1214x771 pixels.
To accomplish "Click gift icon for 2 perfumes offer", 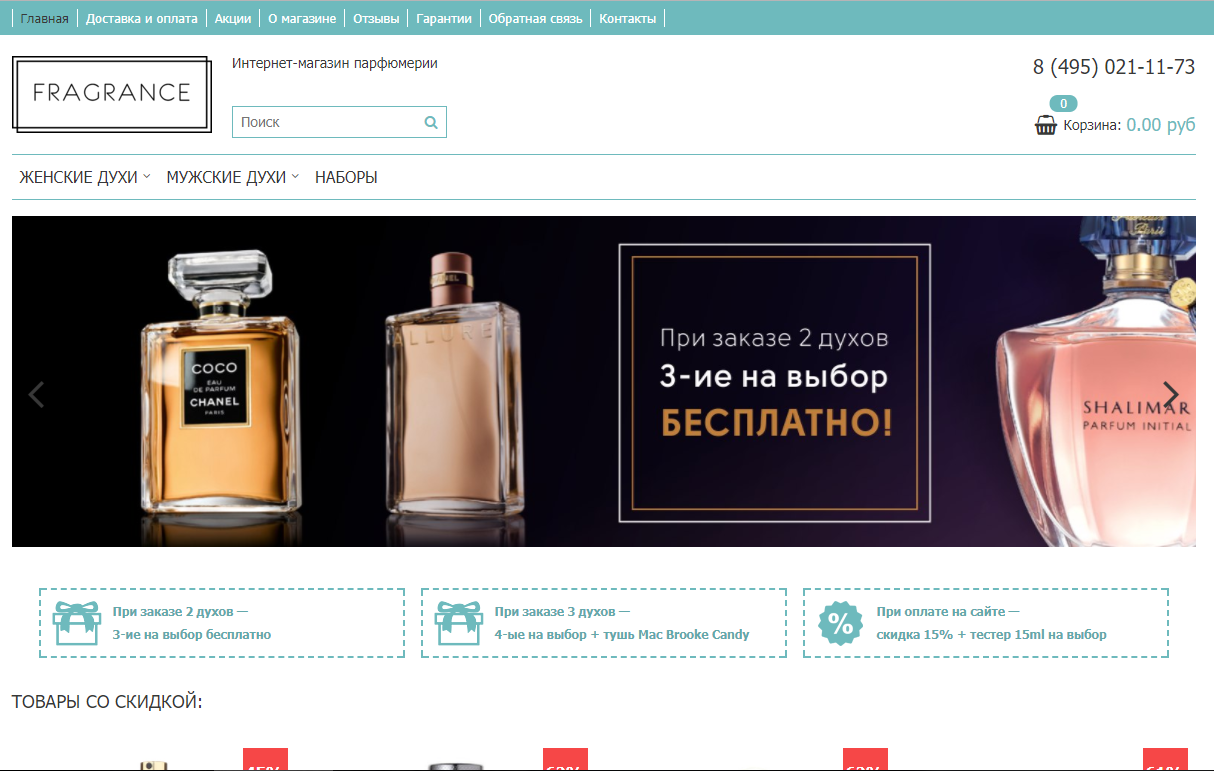I will 75,623.
